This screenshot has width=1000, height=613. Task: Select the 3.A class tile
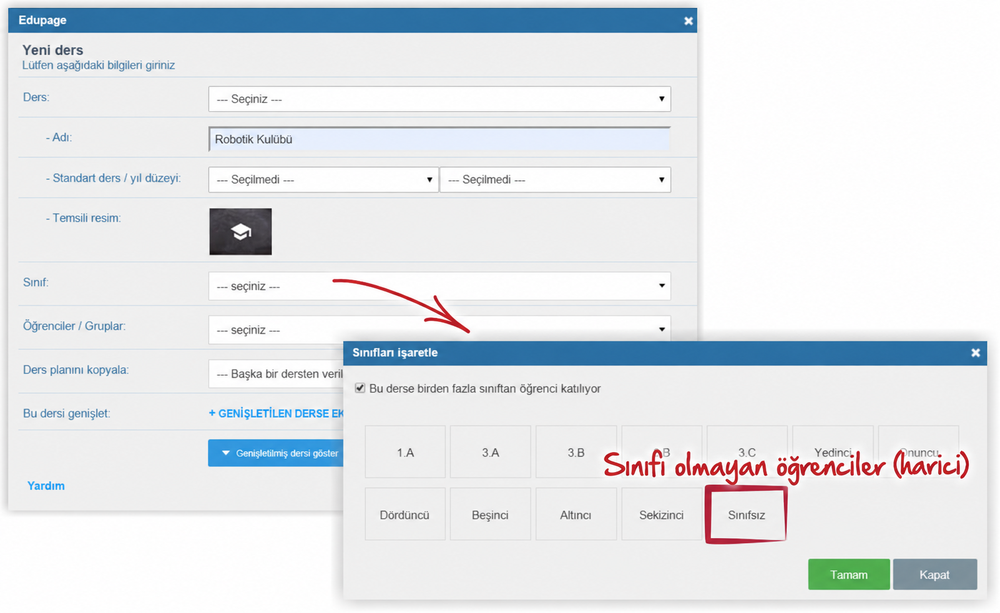tap(490, 452)
